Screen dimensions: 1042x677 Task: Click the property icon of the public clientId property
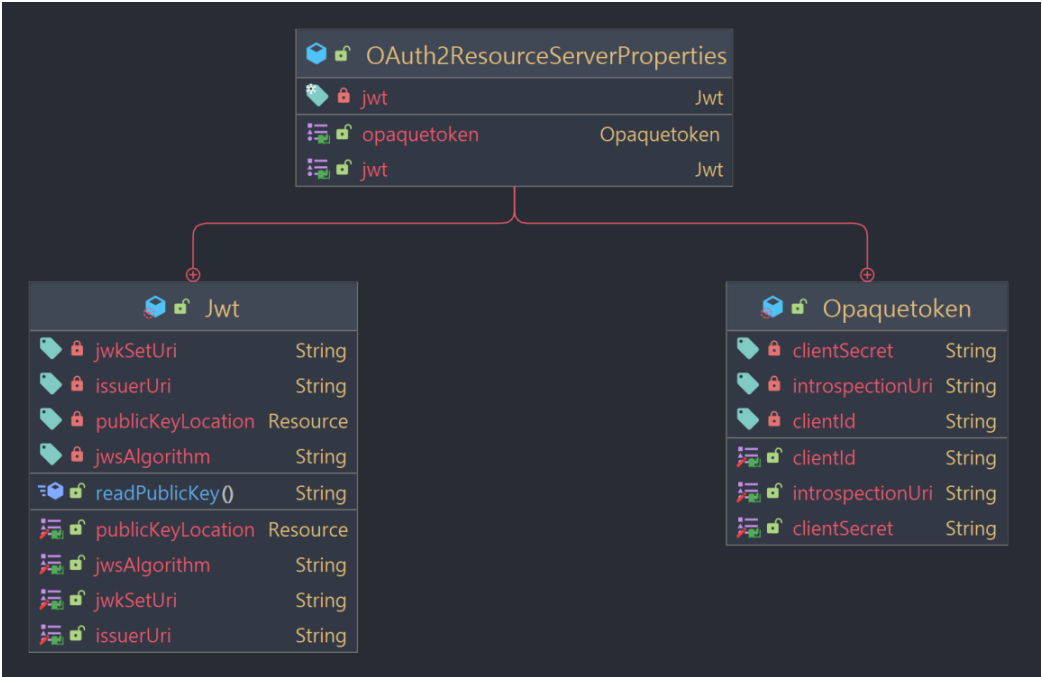[748, 457]
